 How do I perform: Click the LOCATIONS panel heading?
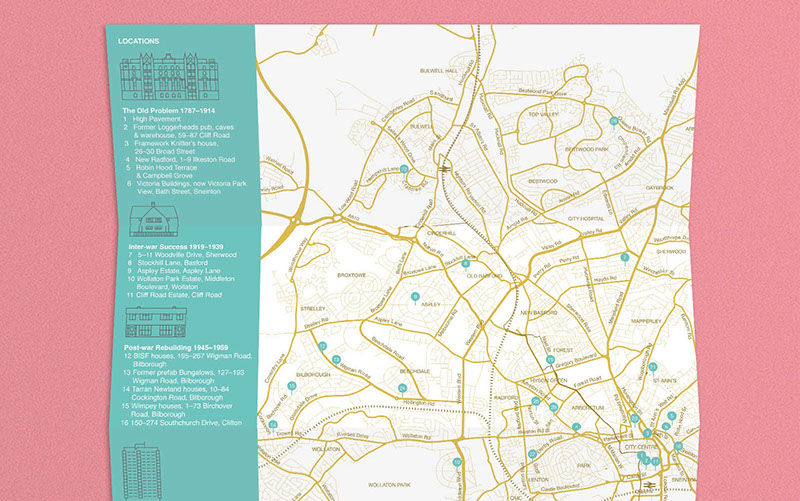[x=138, y=41]
